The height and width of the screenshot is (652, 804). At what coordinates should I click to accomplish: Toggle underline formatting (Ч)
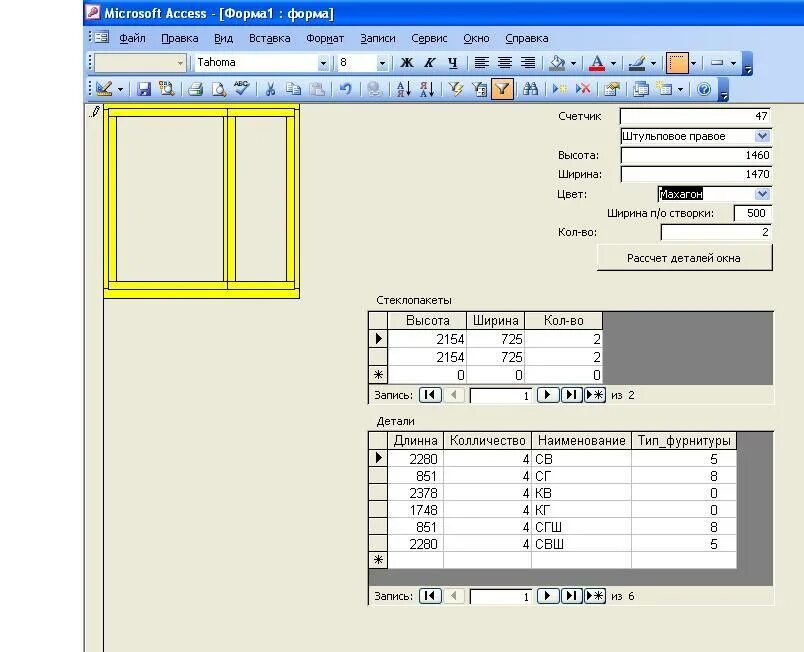(x=452, y=63)
